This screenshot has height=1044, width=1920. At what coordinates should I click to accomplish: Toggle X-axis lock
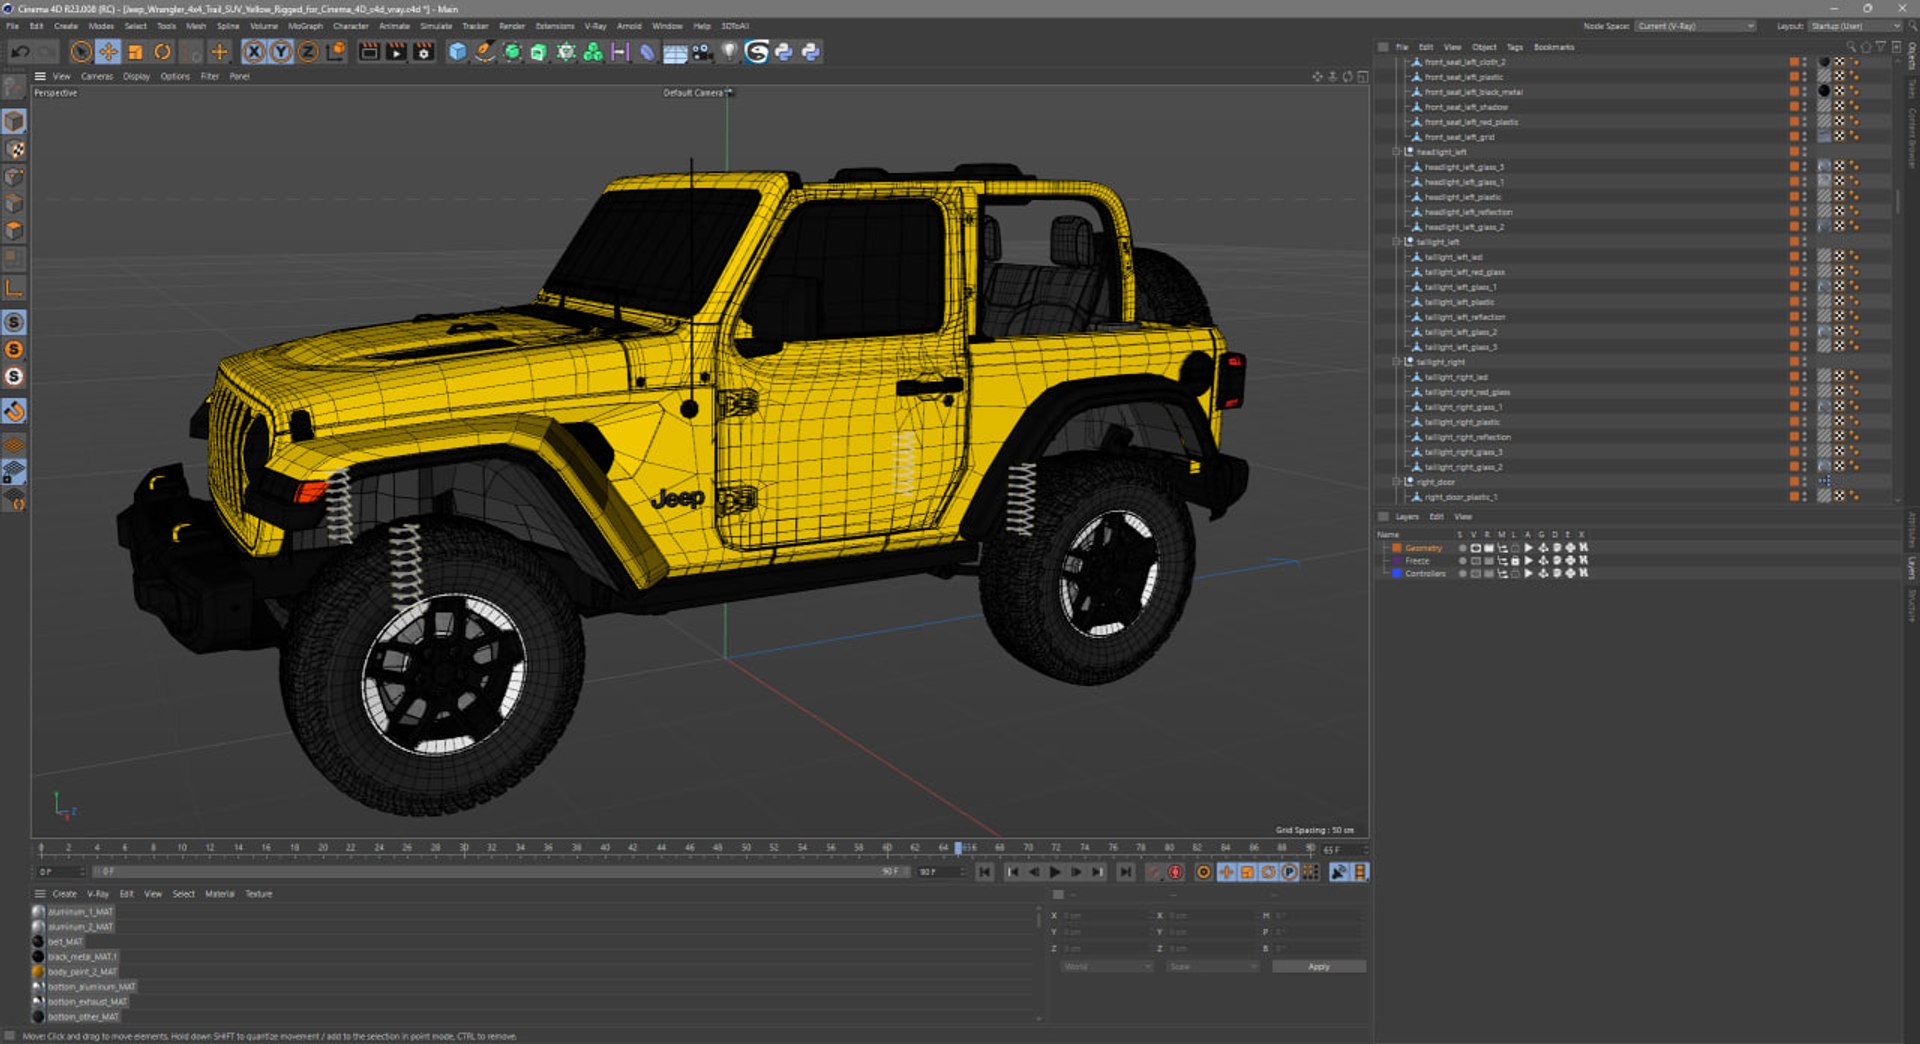point(254,52)
